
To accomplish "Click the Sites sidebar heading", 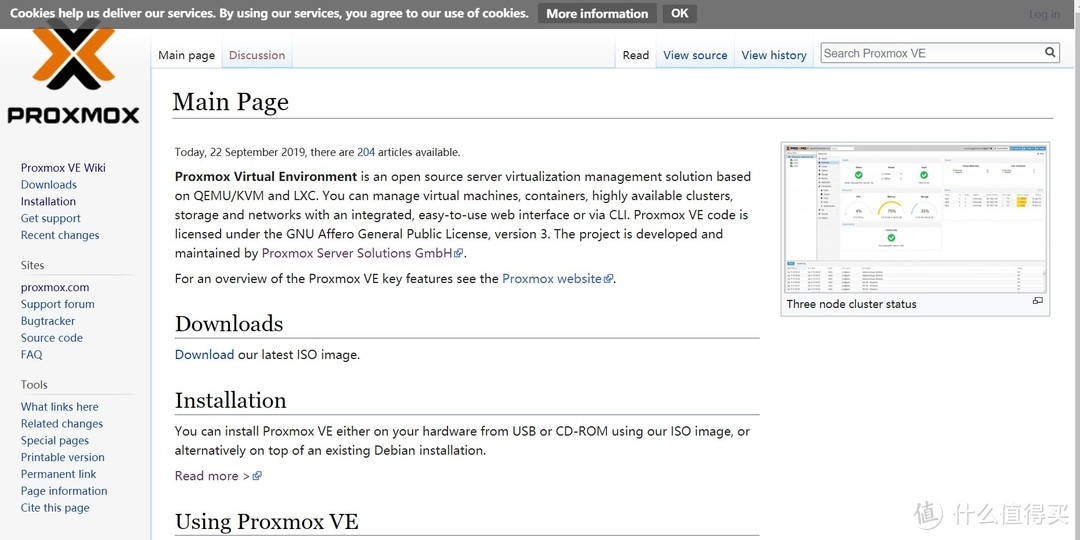I will click(x=32, y=265).
